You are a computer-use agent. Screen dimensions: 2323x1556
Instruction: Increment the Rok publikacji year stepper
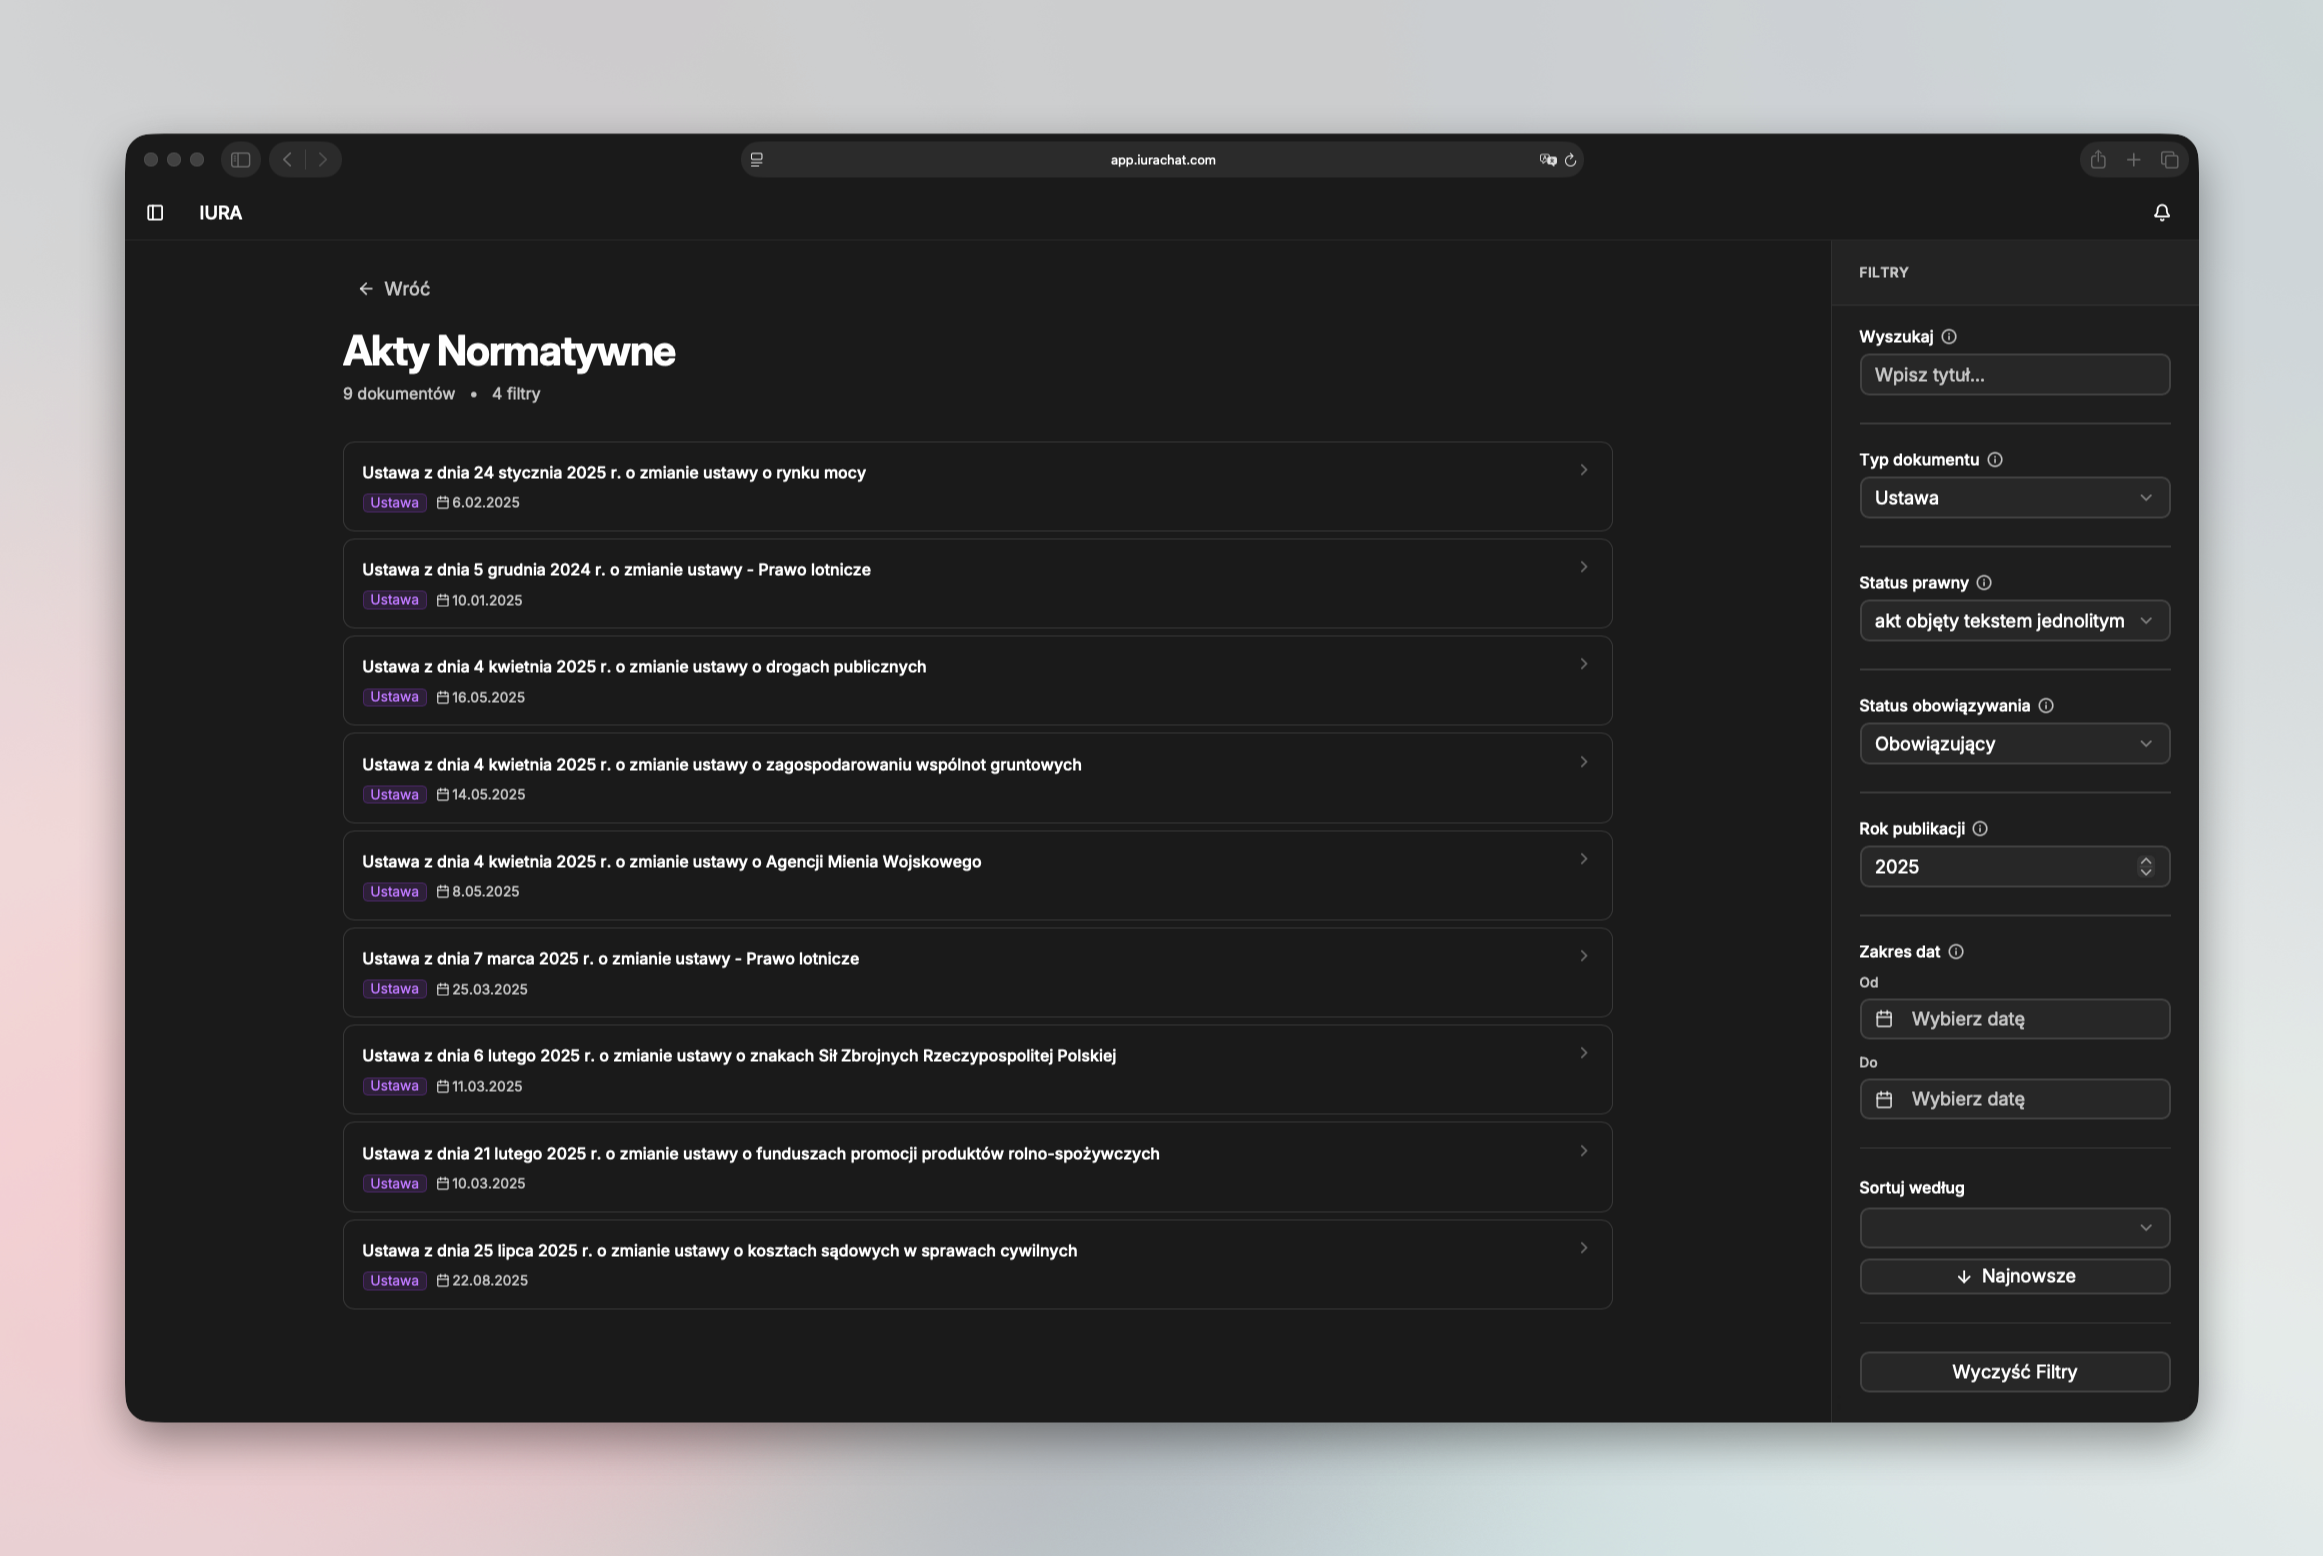[2146, 861]
